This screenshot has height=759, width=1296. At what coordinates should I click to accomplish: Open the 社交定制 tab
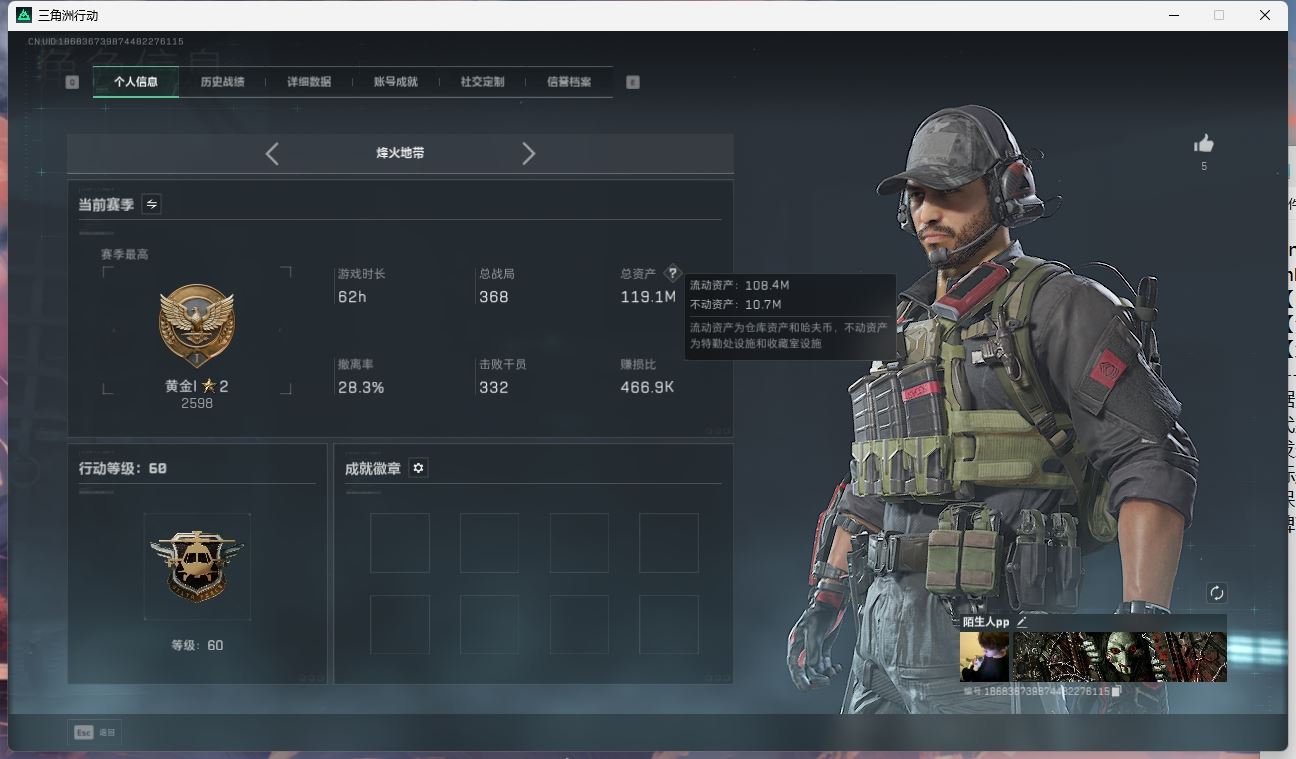(482, 82)
